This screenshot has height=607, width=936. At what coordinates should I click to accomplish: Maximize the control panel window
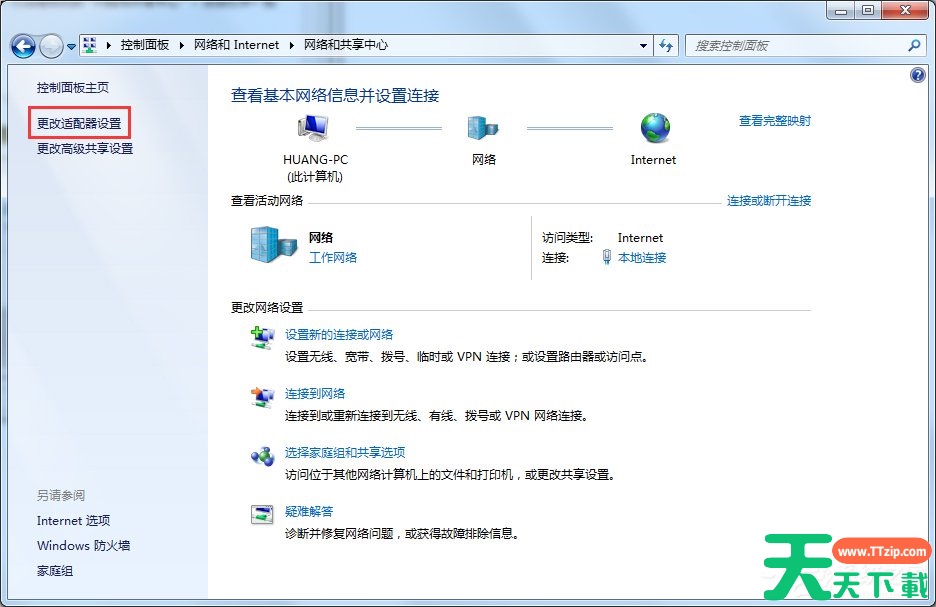[x=868, y=10]
